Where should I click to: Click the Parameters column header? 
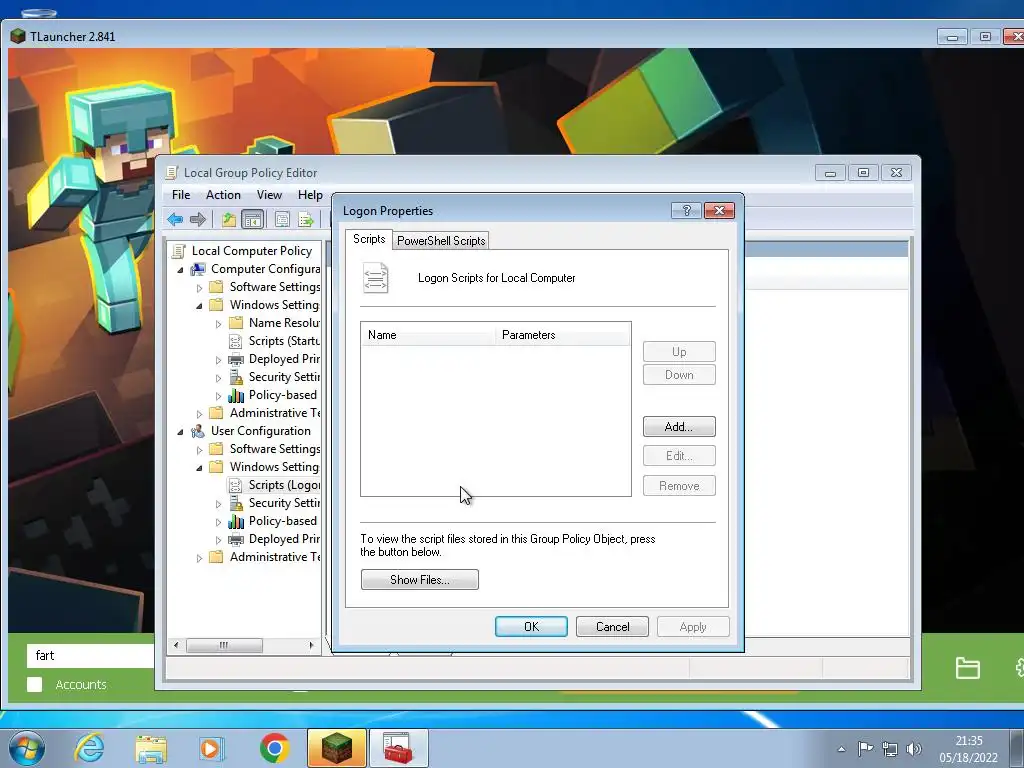[x=562, y=335]
